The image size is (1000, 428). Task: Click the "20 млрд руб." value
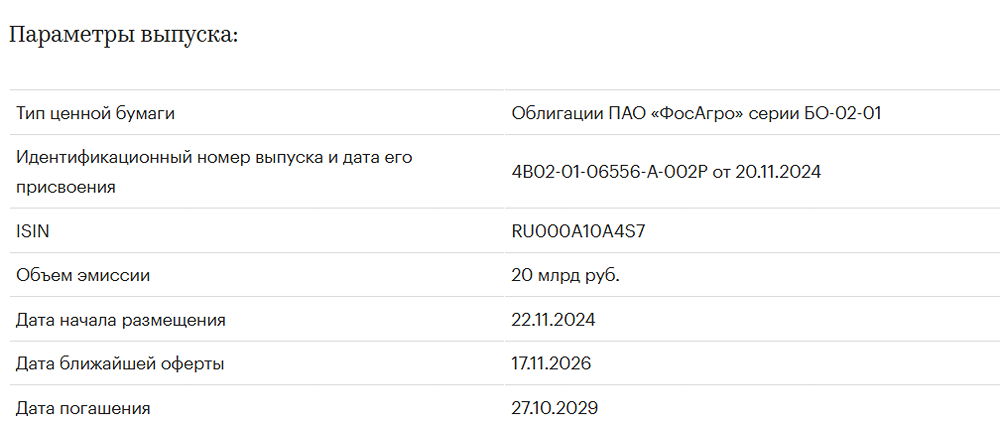[x=565, y=275]
